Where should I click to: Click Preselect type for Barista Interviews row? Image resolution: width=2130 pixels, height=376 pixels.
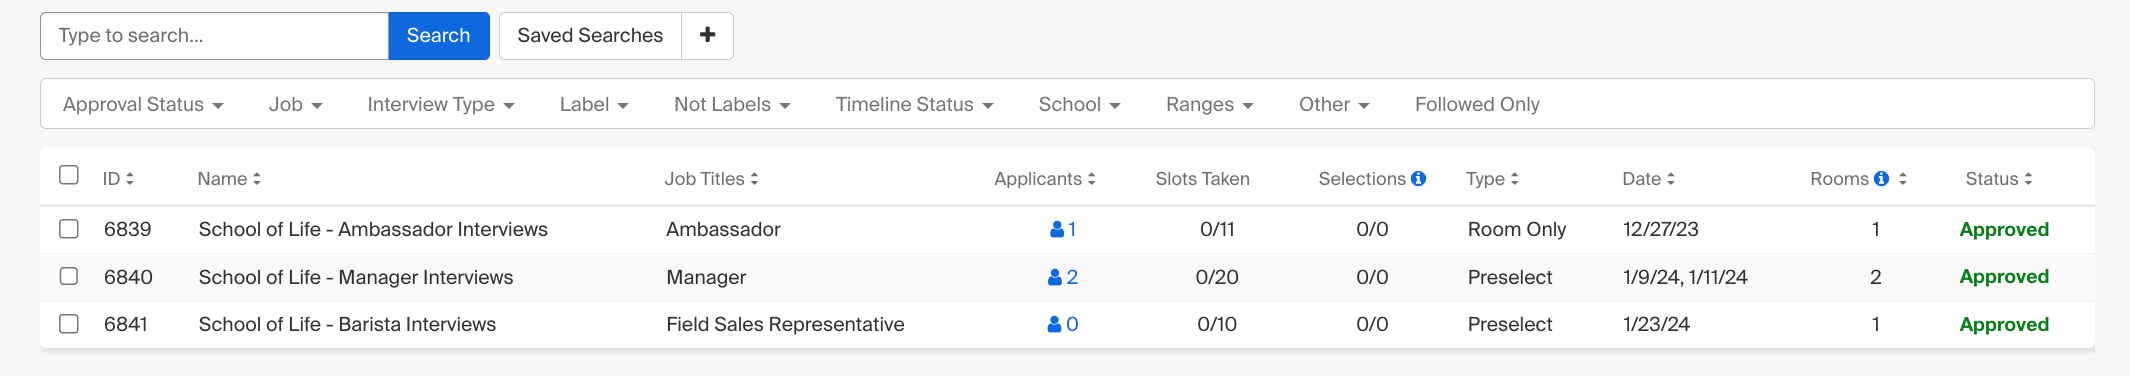[x=1510, y=324]
